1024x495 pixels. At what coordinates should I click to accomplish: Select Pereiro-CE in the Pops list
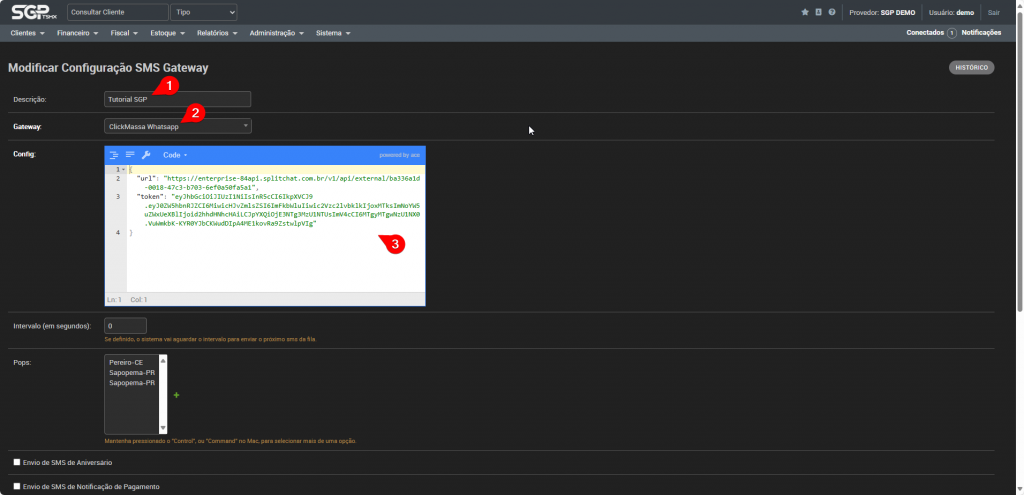126,361
